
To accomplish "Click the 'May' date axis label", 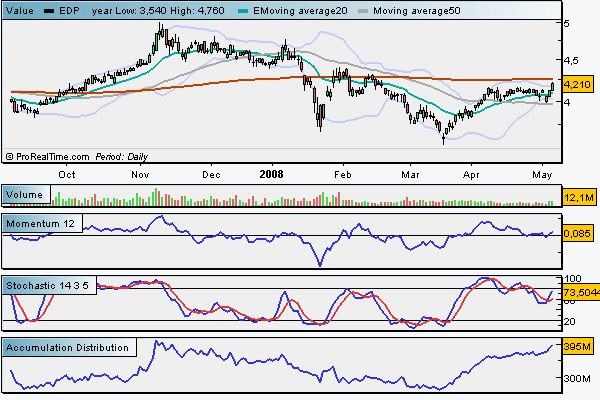I will 542,175.
